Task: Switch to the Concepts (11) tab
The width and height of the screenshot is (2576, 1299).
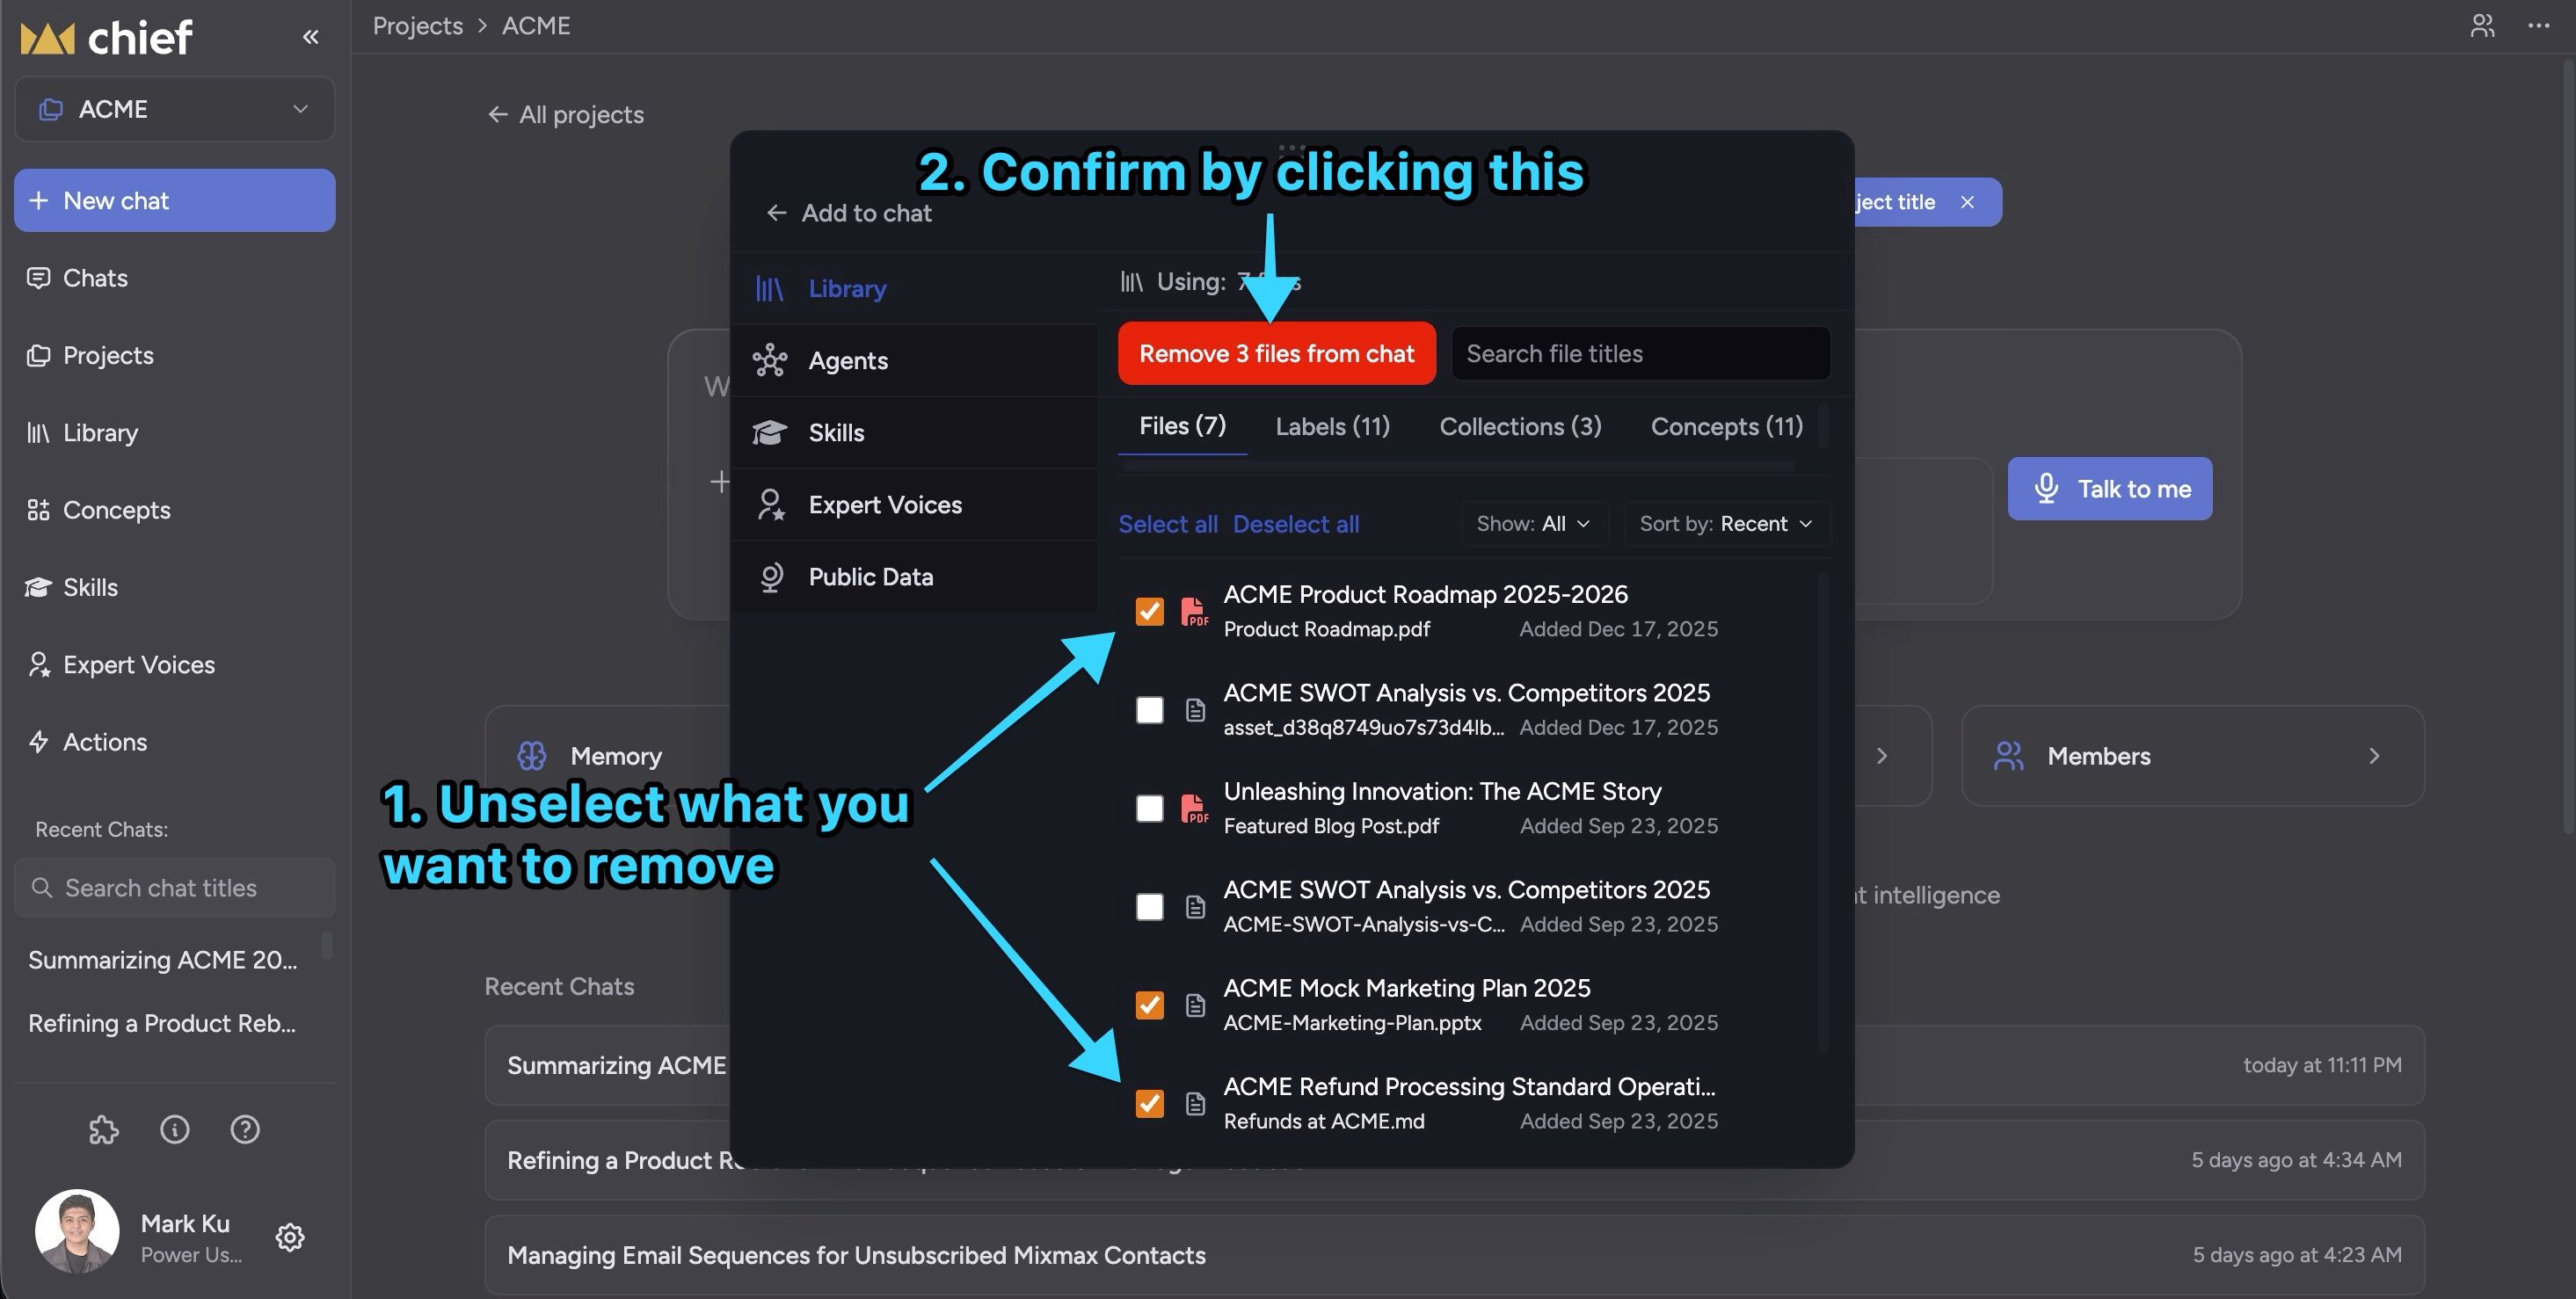Action: coord(1727,427)
